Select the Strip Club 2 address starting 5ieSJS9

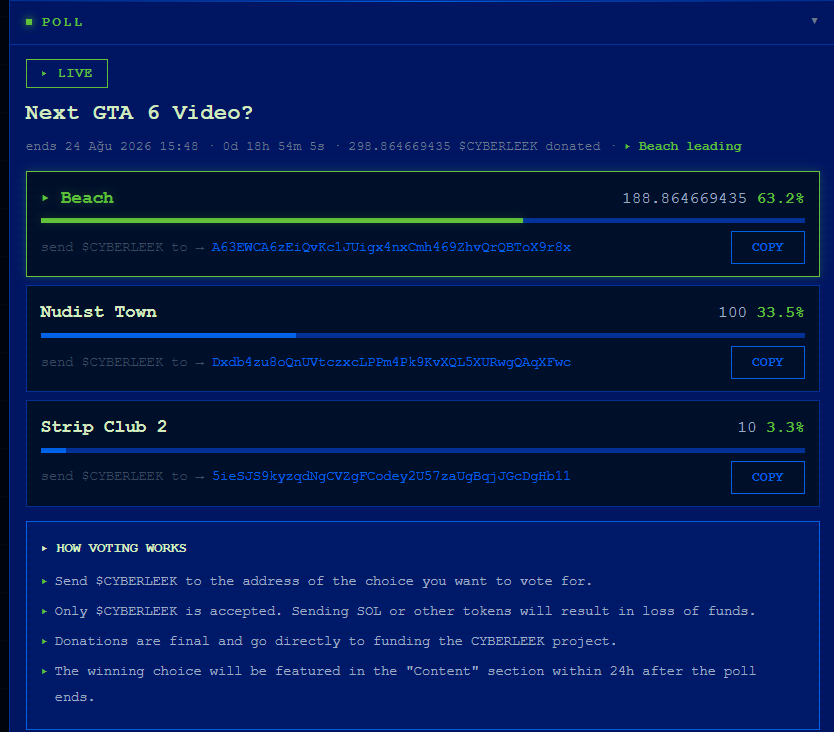391,476
